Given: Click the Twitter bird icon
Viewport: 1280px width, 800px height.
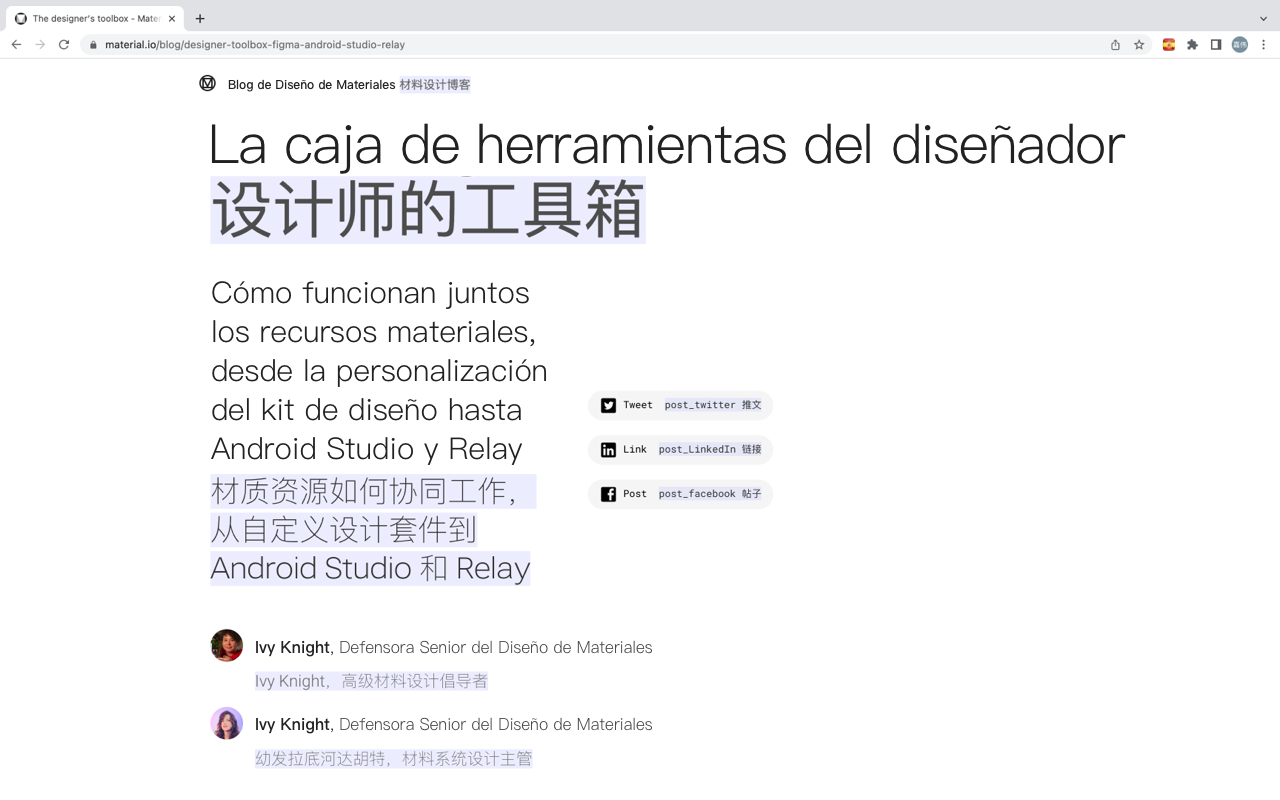Looking at the screenshot, I should (608, 405).
